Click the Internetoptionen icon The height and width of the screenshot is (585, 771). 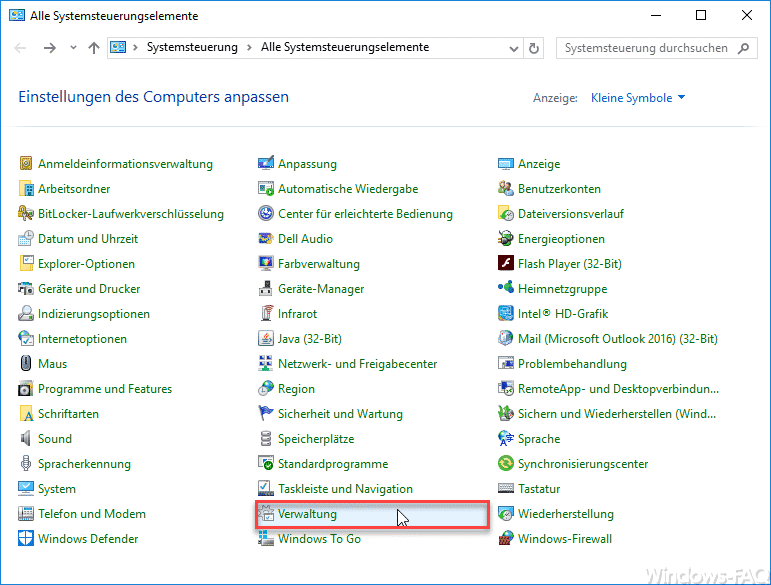pos(26,339)
